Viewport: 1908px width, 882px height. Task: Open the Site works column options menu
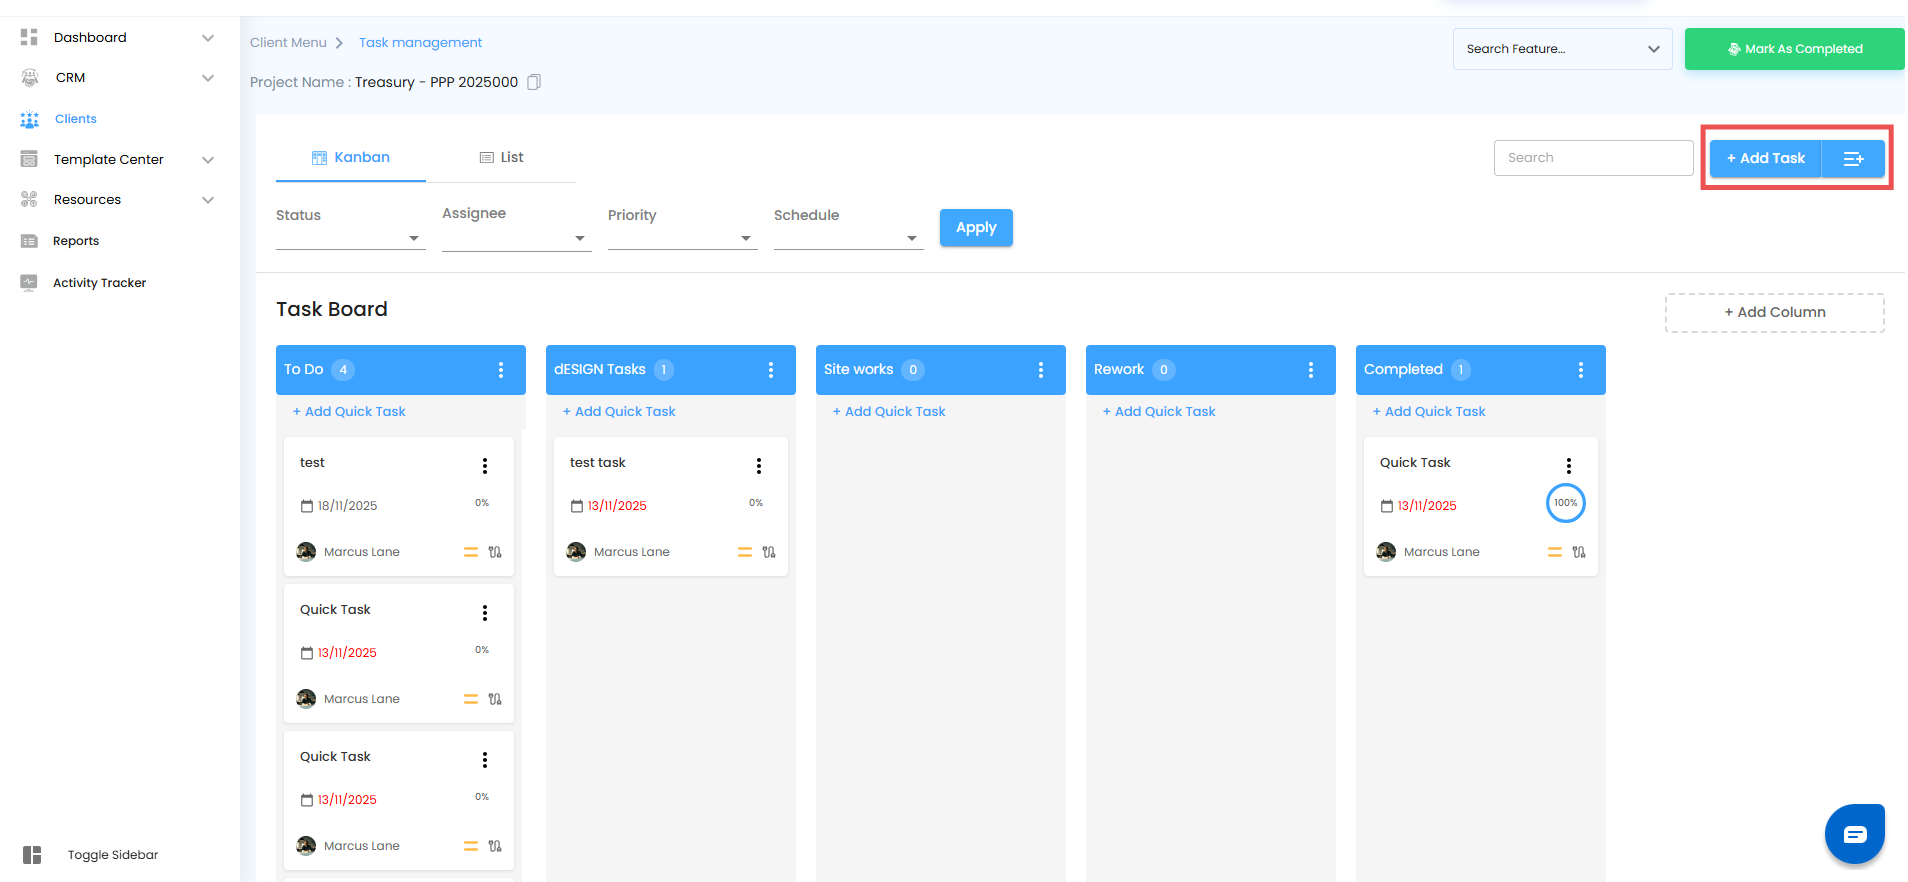click(1041, 370)
